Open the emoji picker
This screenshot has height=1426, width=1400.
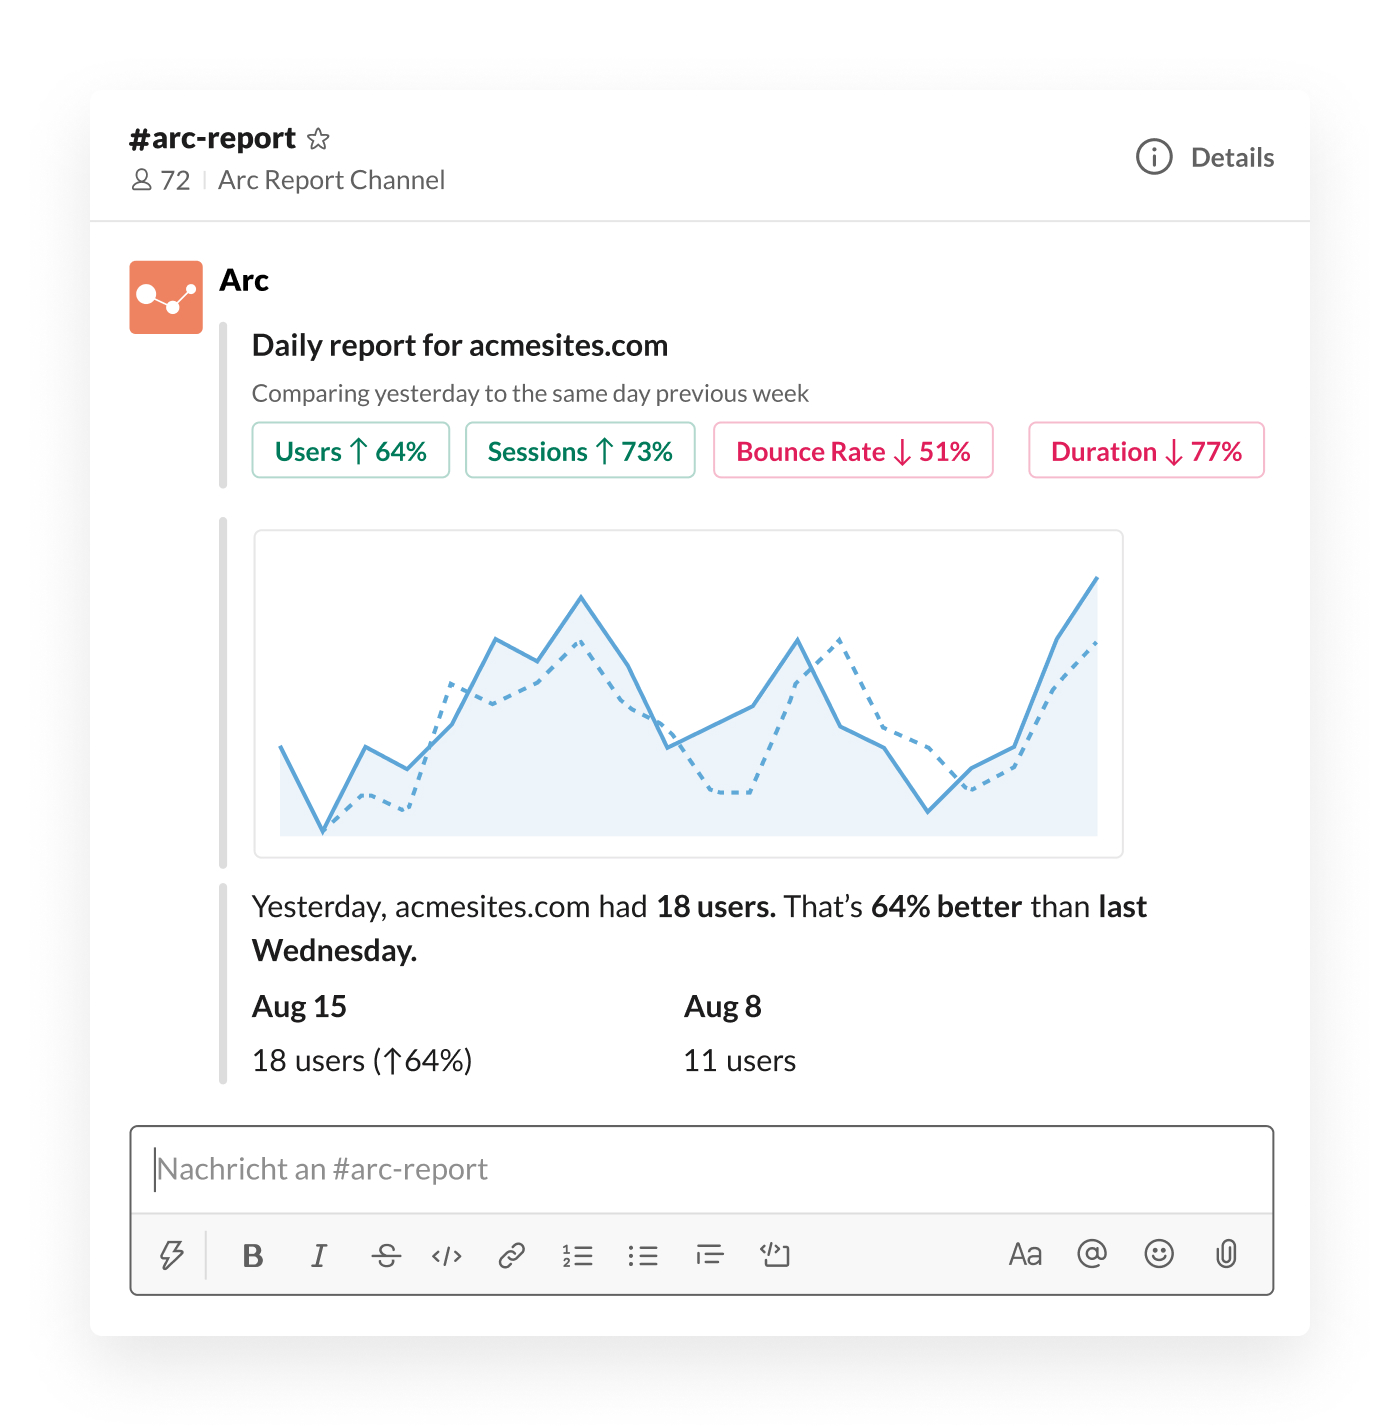point(1159,1253)
